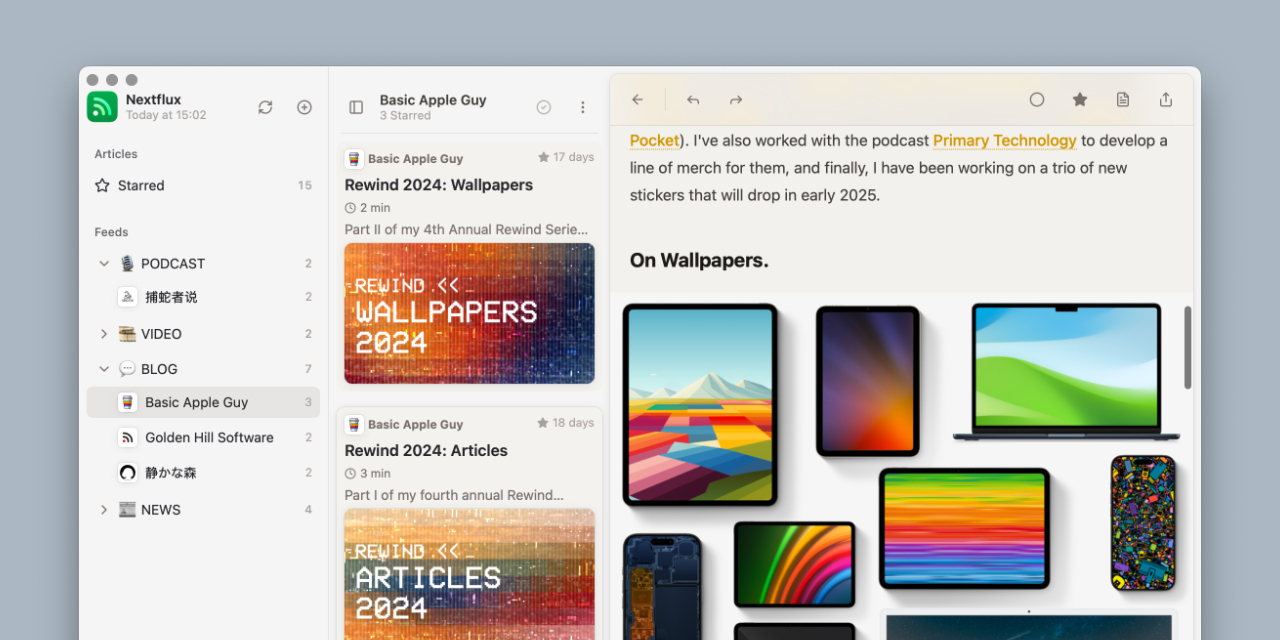Expand the NEWS folder
Screen dimensions: 1280x640
coord(104,510)
